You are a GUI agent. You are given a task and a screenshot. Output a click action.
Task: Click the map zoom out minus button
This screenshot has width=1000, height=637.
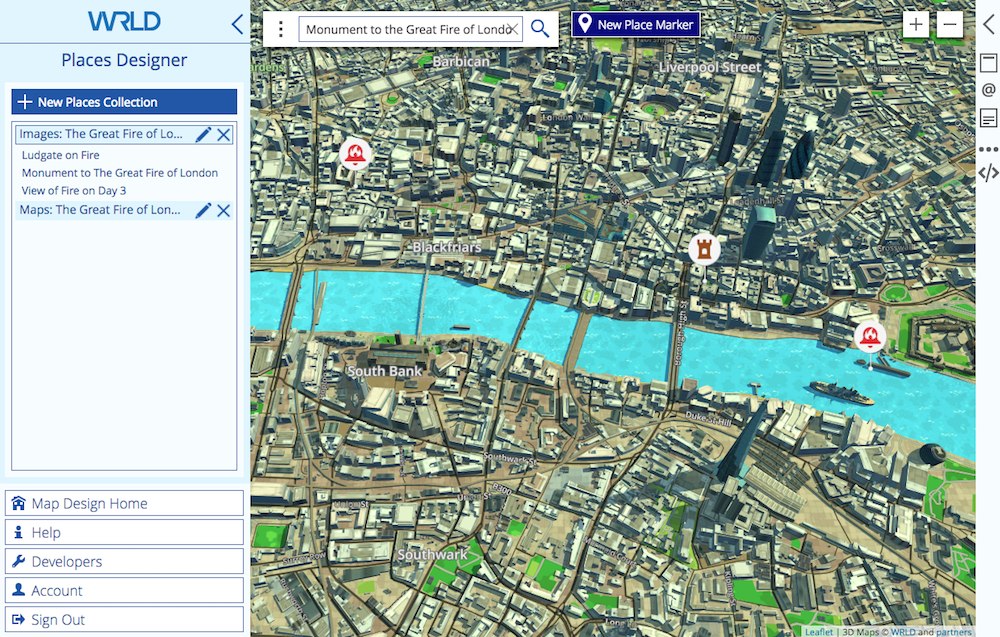pyautogui.click(x=950, y=25)
